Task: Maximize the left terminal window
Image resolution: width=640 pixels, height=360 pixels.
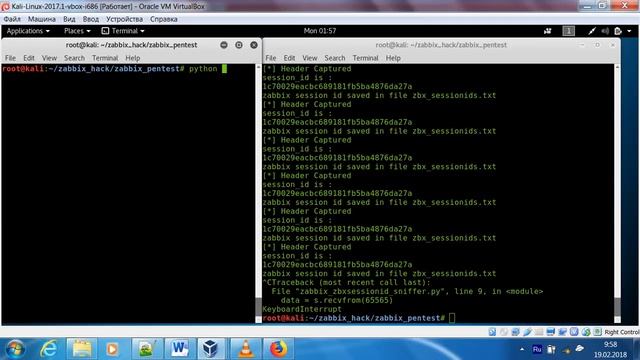Action: [239, 45]
